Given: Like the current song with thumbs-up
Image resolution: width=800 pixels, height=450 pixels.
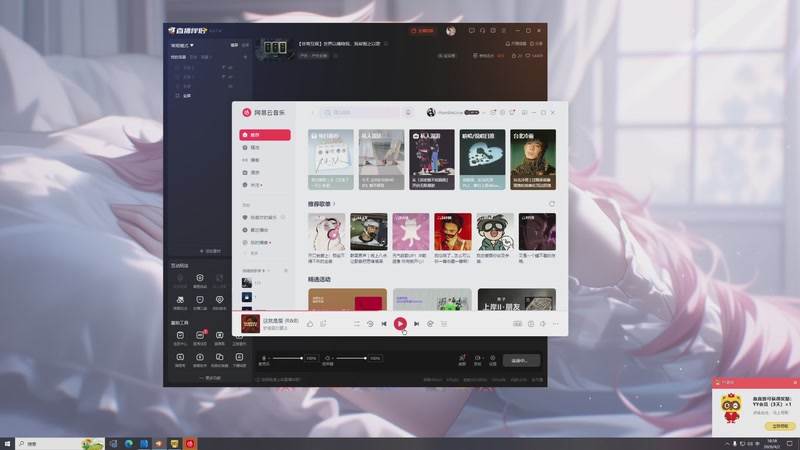Looking at the screenshot, I should click(x=310, y=324).
